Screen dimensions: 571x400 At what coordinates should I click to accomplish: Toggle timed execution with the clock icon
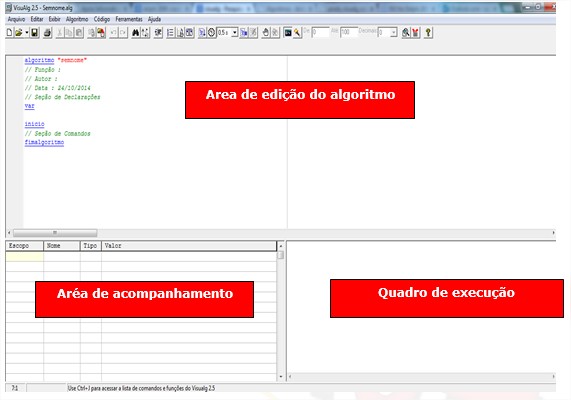212,33
